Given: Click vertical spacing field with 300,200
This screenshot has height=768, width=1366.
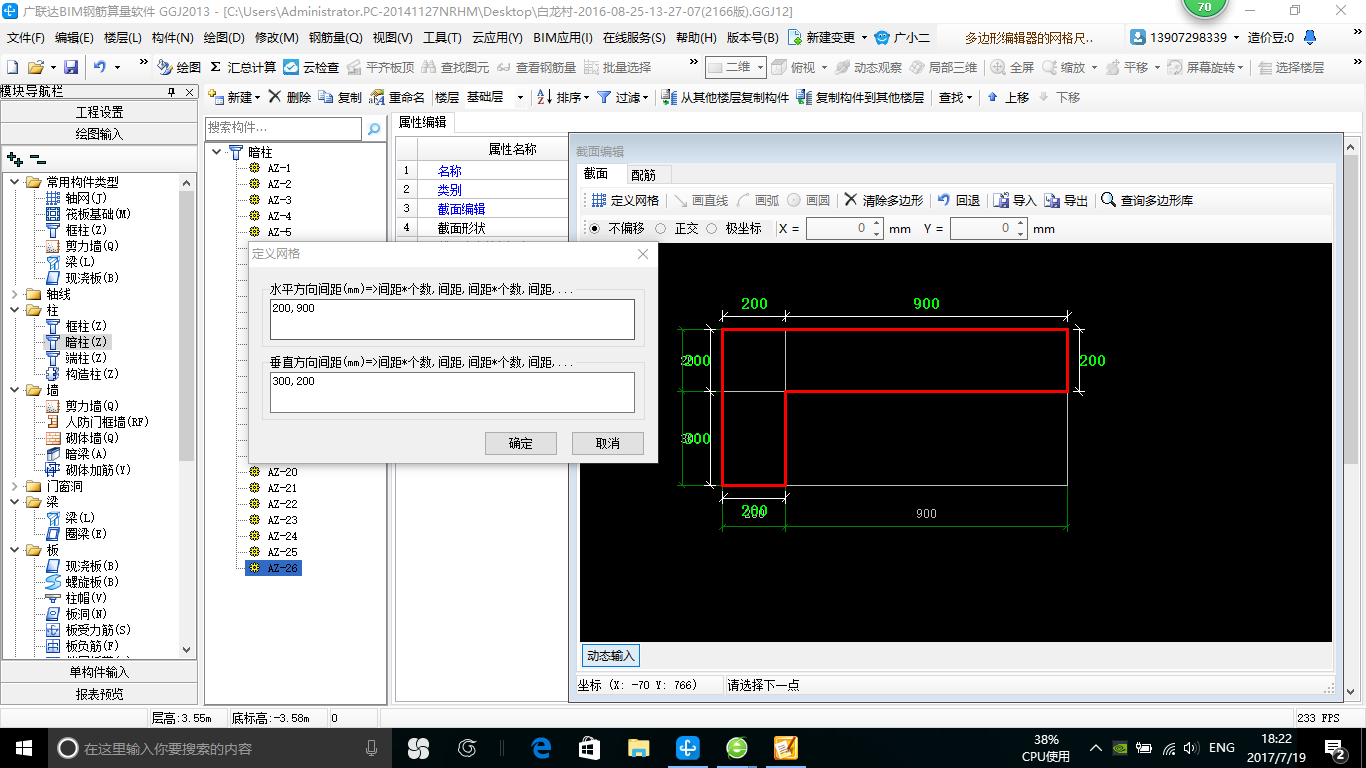Looking at the screenshot, I should (452, 392).
